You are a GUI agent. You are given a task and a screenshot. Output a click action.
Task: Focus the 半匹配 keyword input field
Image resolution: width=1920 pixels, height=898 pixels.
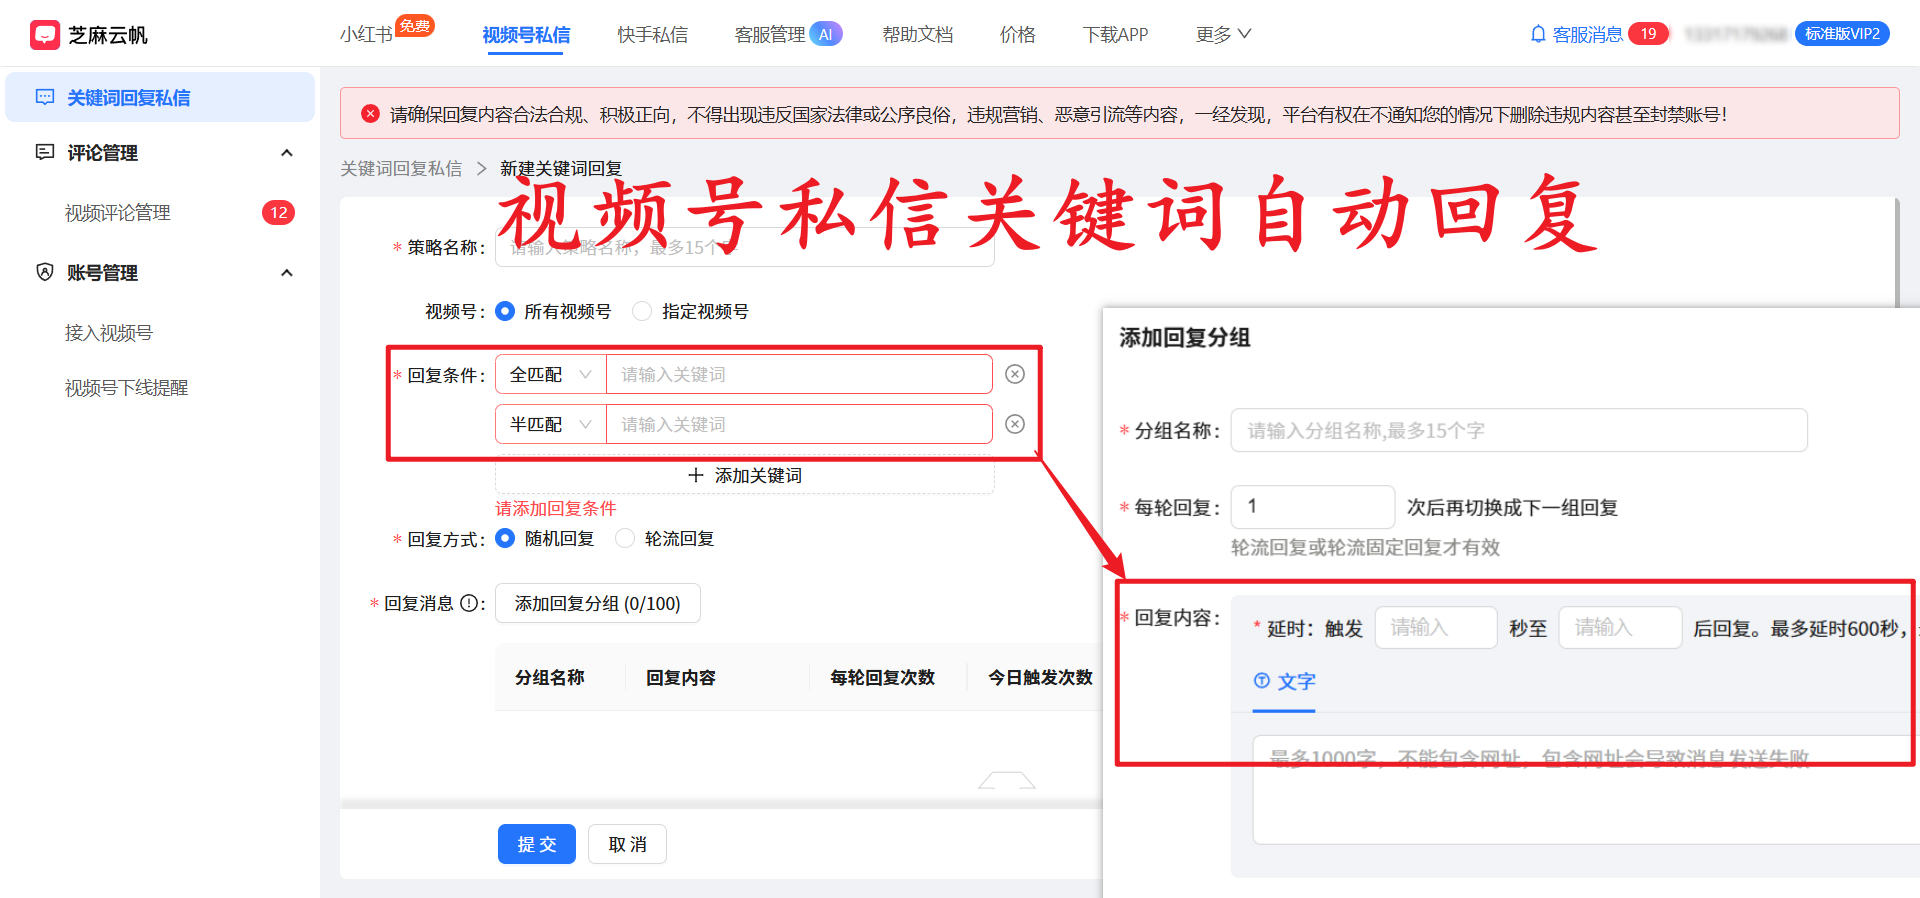point(799,424)
